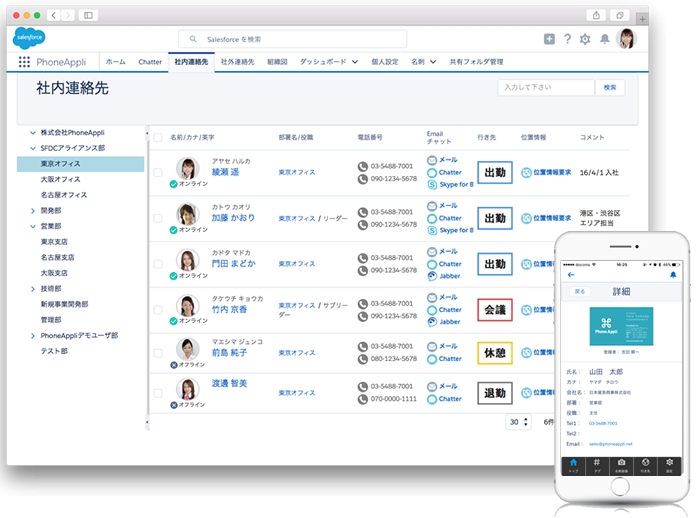Select 新規事業開発部 in the tree
This screenshot has width=700, height=518.
(64, 305)
